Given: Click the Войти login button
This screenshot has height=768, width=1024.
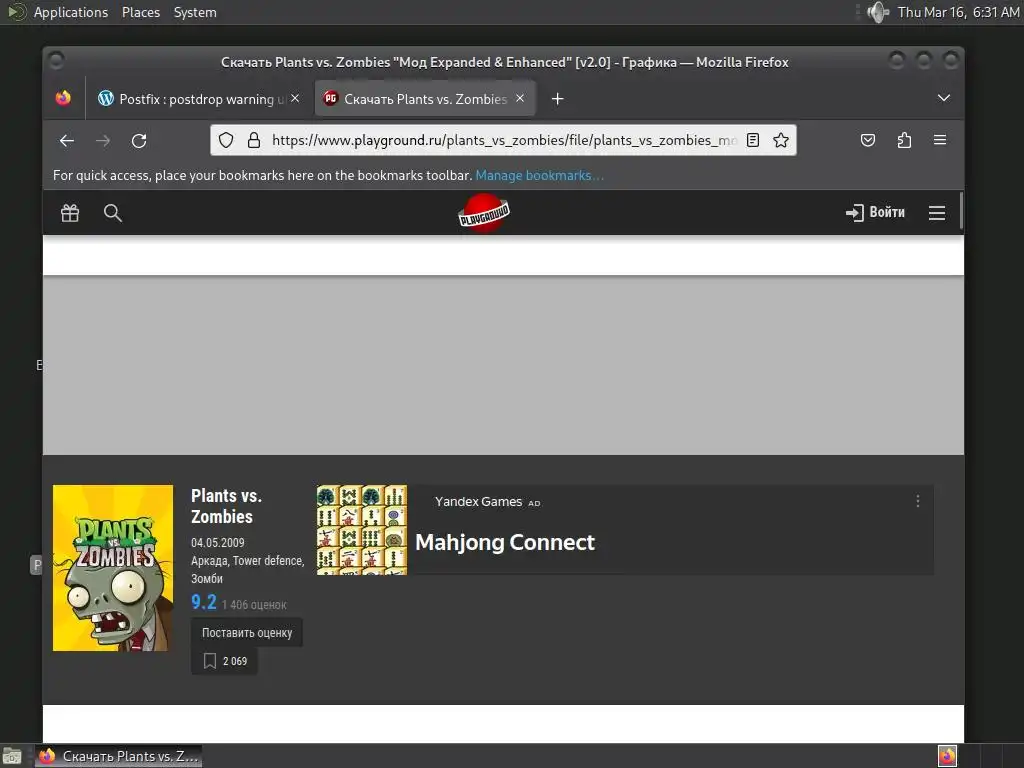Looking at the screenshot, I should (x=875, y=212).
